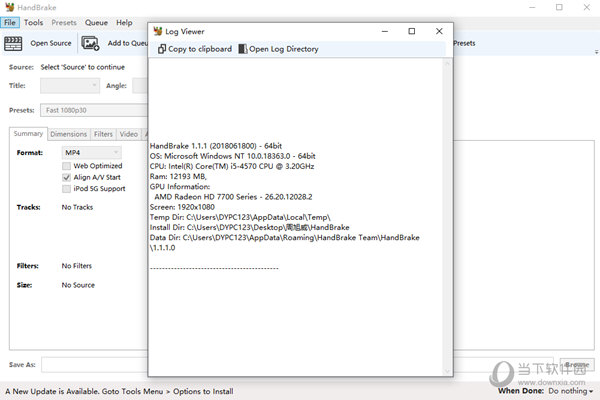Click the 'AMD Radeon HD 7700 Series' line
Screen dimensions: 600x400
pos(233,197)
